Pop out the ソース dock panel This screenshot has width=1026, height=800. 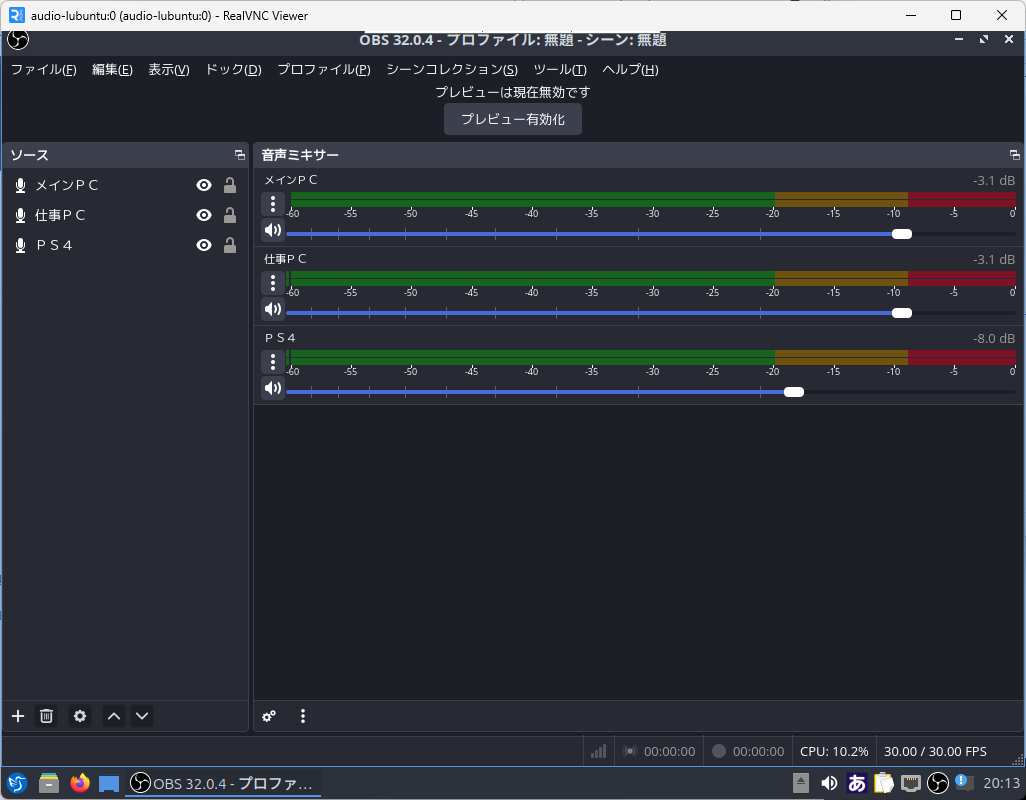(x=239, y=155)
